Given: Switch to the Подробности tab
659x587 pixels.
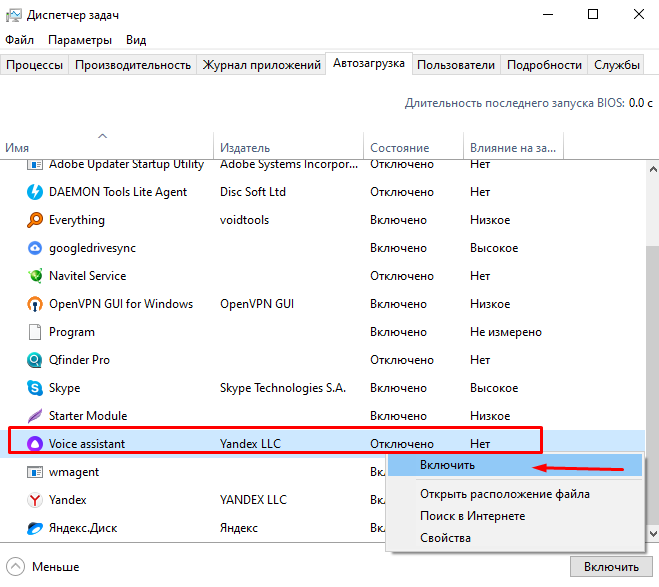Looking at the screenshot, I should point(544,65).
